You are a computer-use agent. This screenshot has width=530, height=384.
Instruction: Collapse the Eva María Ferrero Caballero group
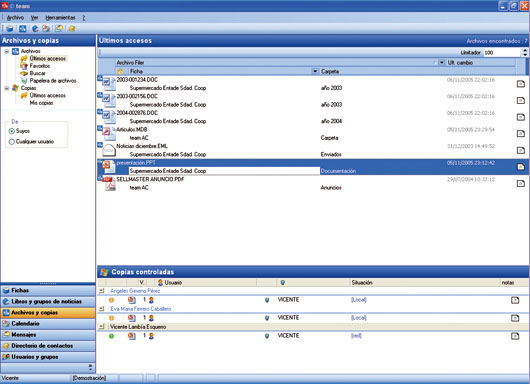tap(101, 309)
